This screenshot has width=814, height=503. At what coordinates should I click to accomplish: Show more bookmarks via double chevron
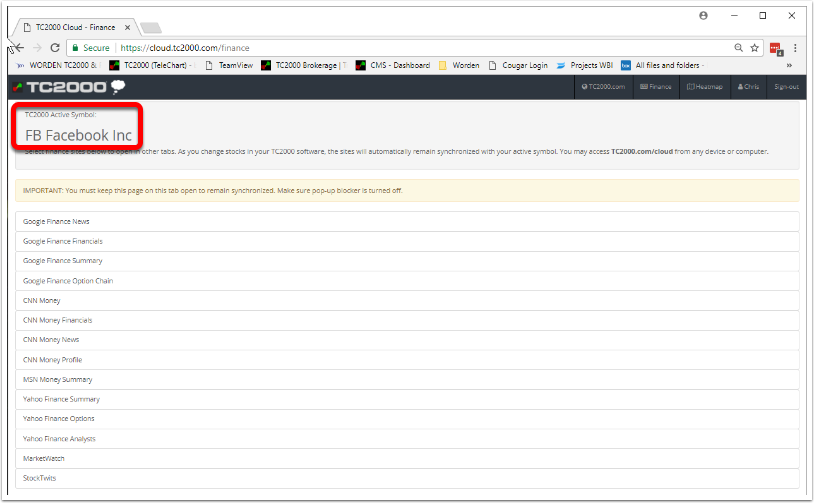pos(789,65)
